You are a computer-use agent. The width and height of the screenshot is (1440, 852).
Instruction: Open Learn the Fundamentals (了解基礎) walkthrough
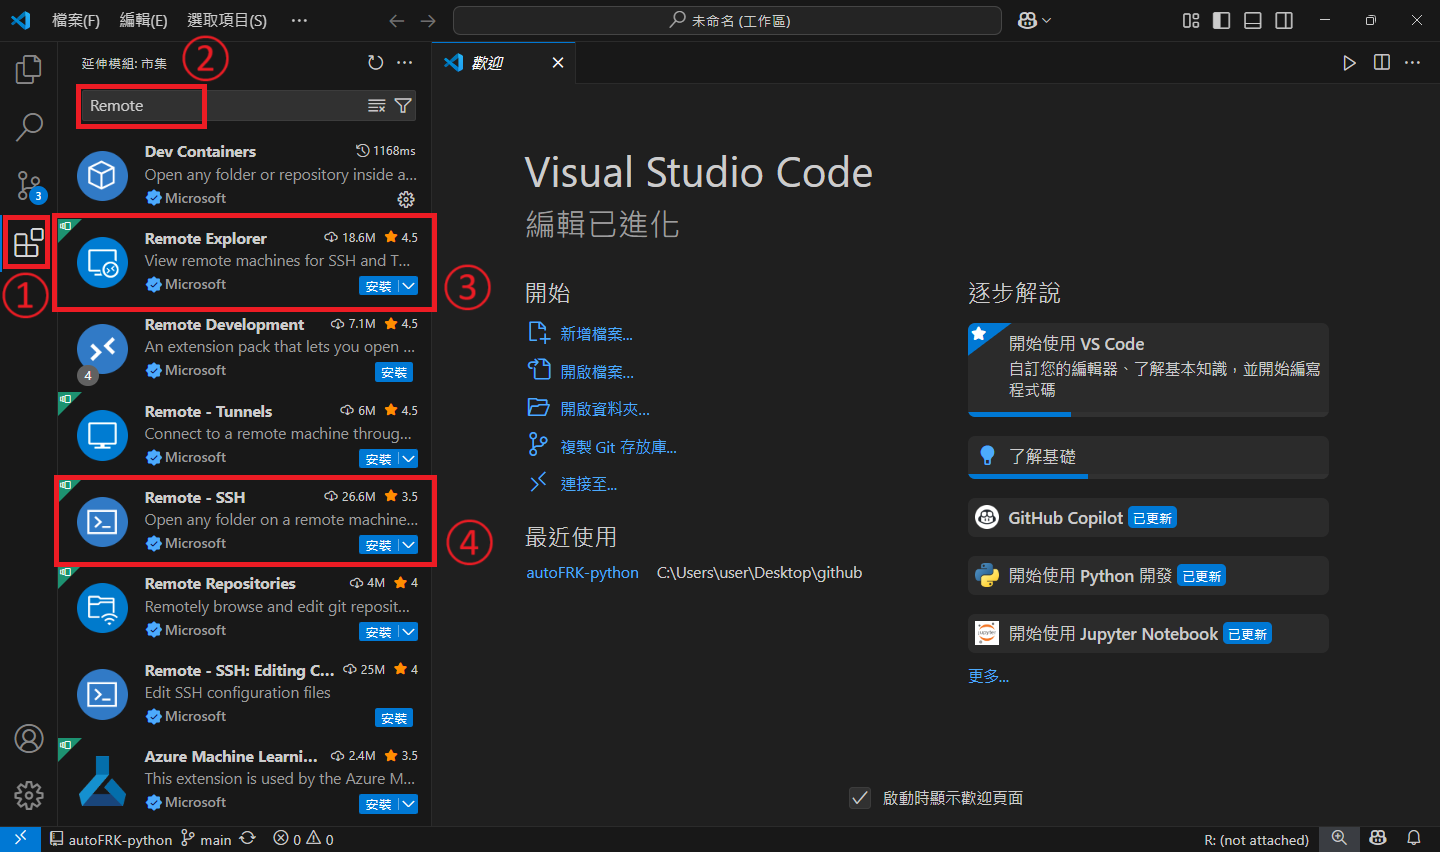click(1148, 457)
